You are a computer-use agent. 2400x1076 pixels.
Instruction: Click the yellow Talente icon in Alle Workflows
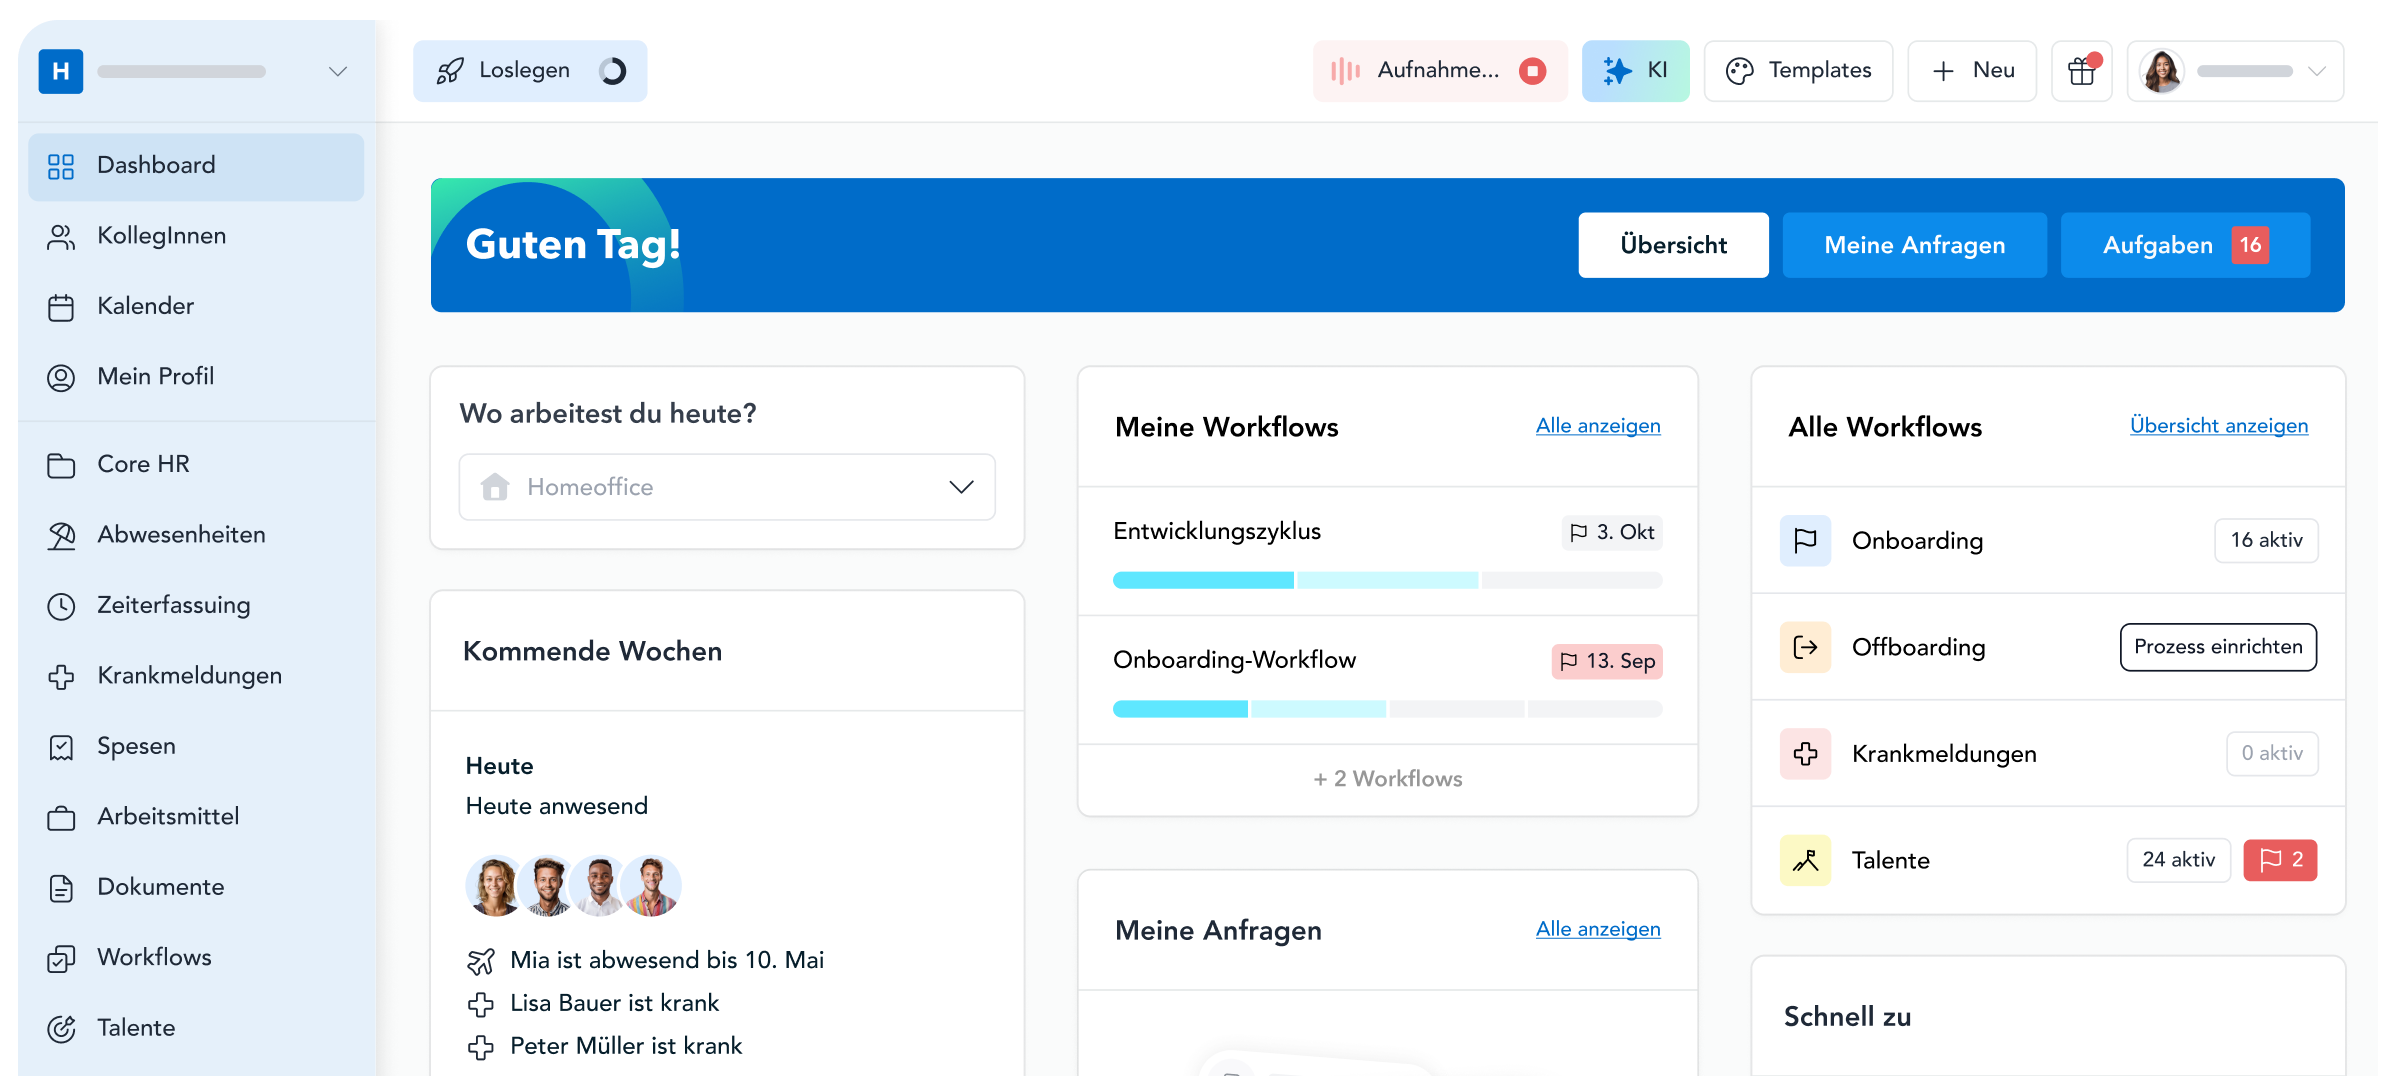(1805, 860)
